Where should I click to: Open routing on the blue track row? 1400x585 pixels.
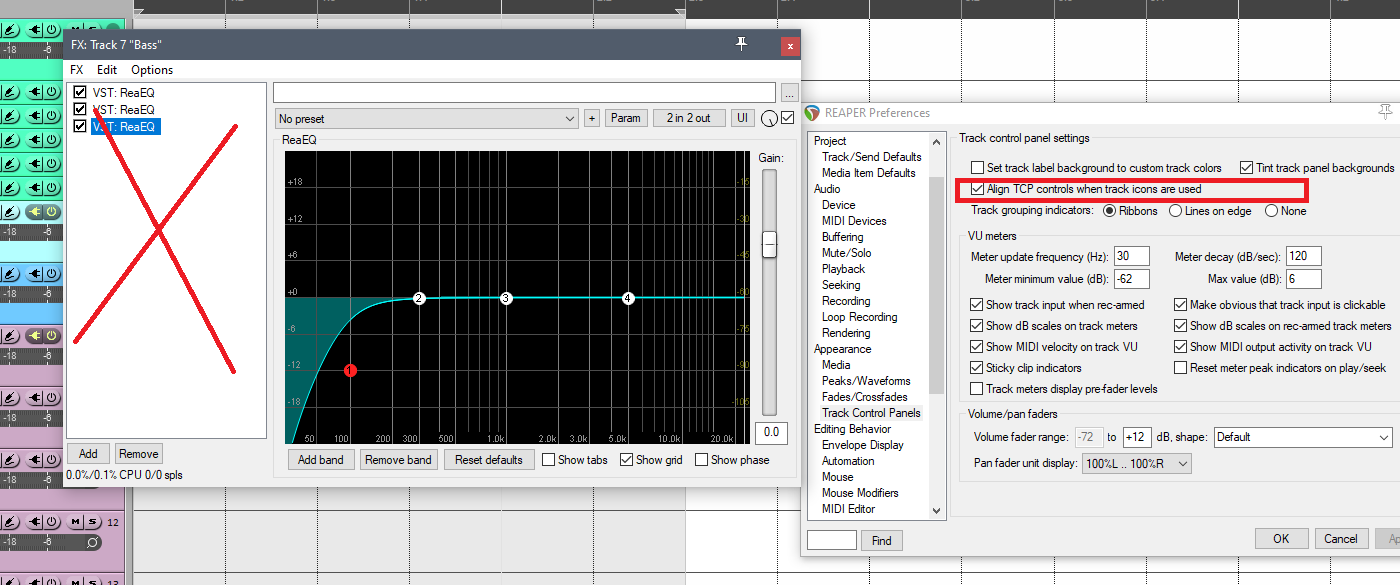34,274
